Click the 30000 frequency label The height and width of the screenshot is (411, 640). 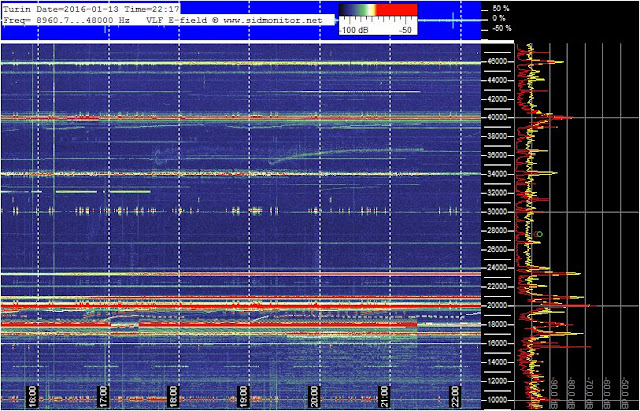click(497, 212)
